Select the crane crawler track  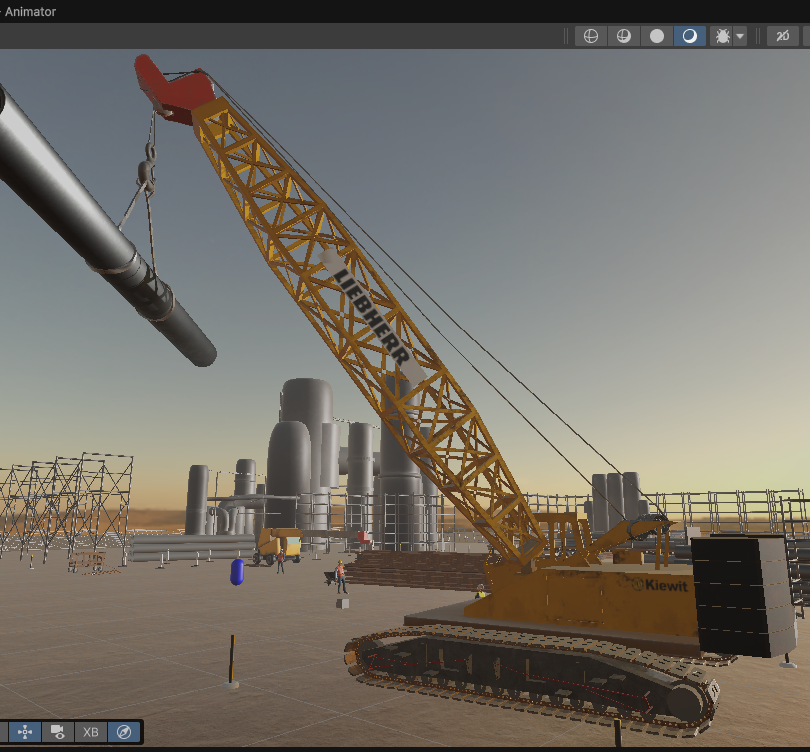tap(532, 677)
